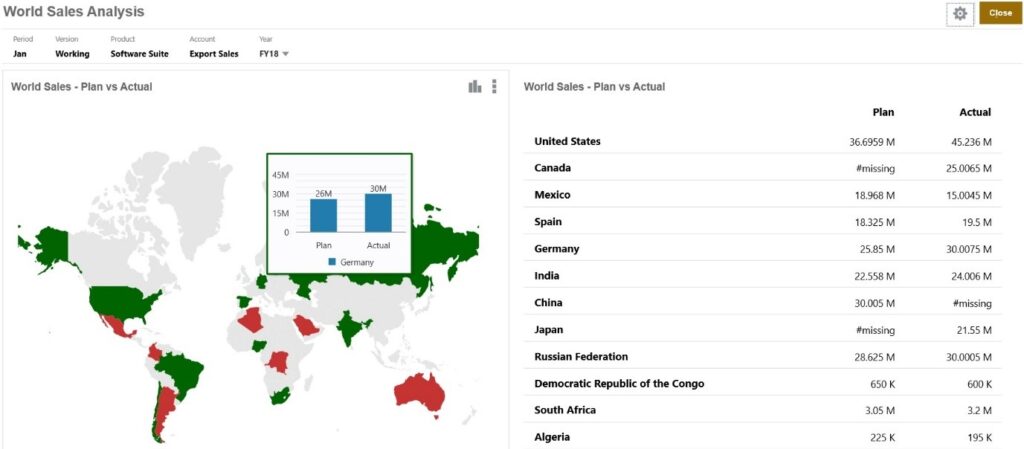This screenshot has height=449, width=1024.
Task: Click the United States on the map
Action: [121, 303]
